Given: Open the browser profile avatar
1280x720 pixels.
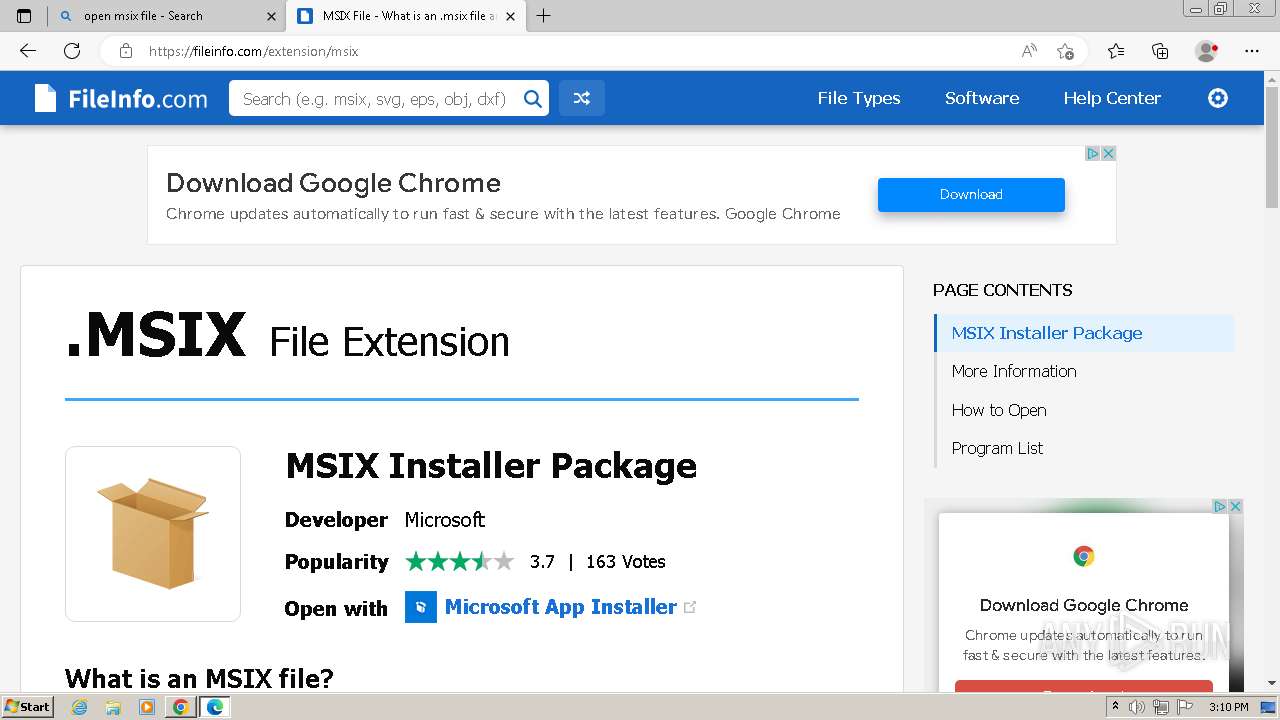Looking at the screenshot, I should (1206, 51).
